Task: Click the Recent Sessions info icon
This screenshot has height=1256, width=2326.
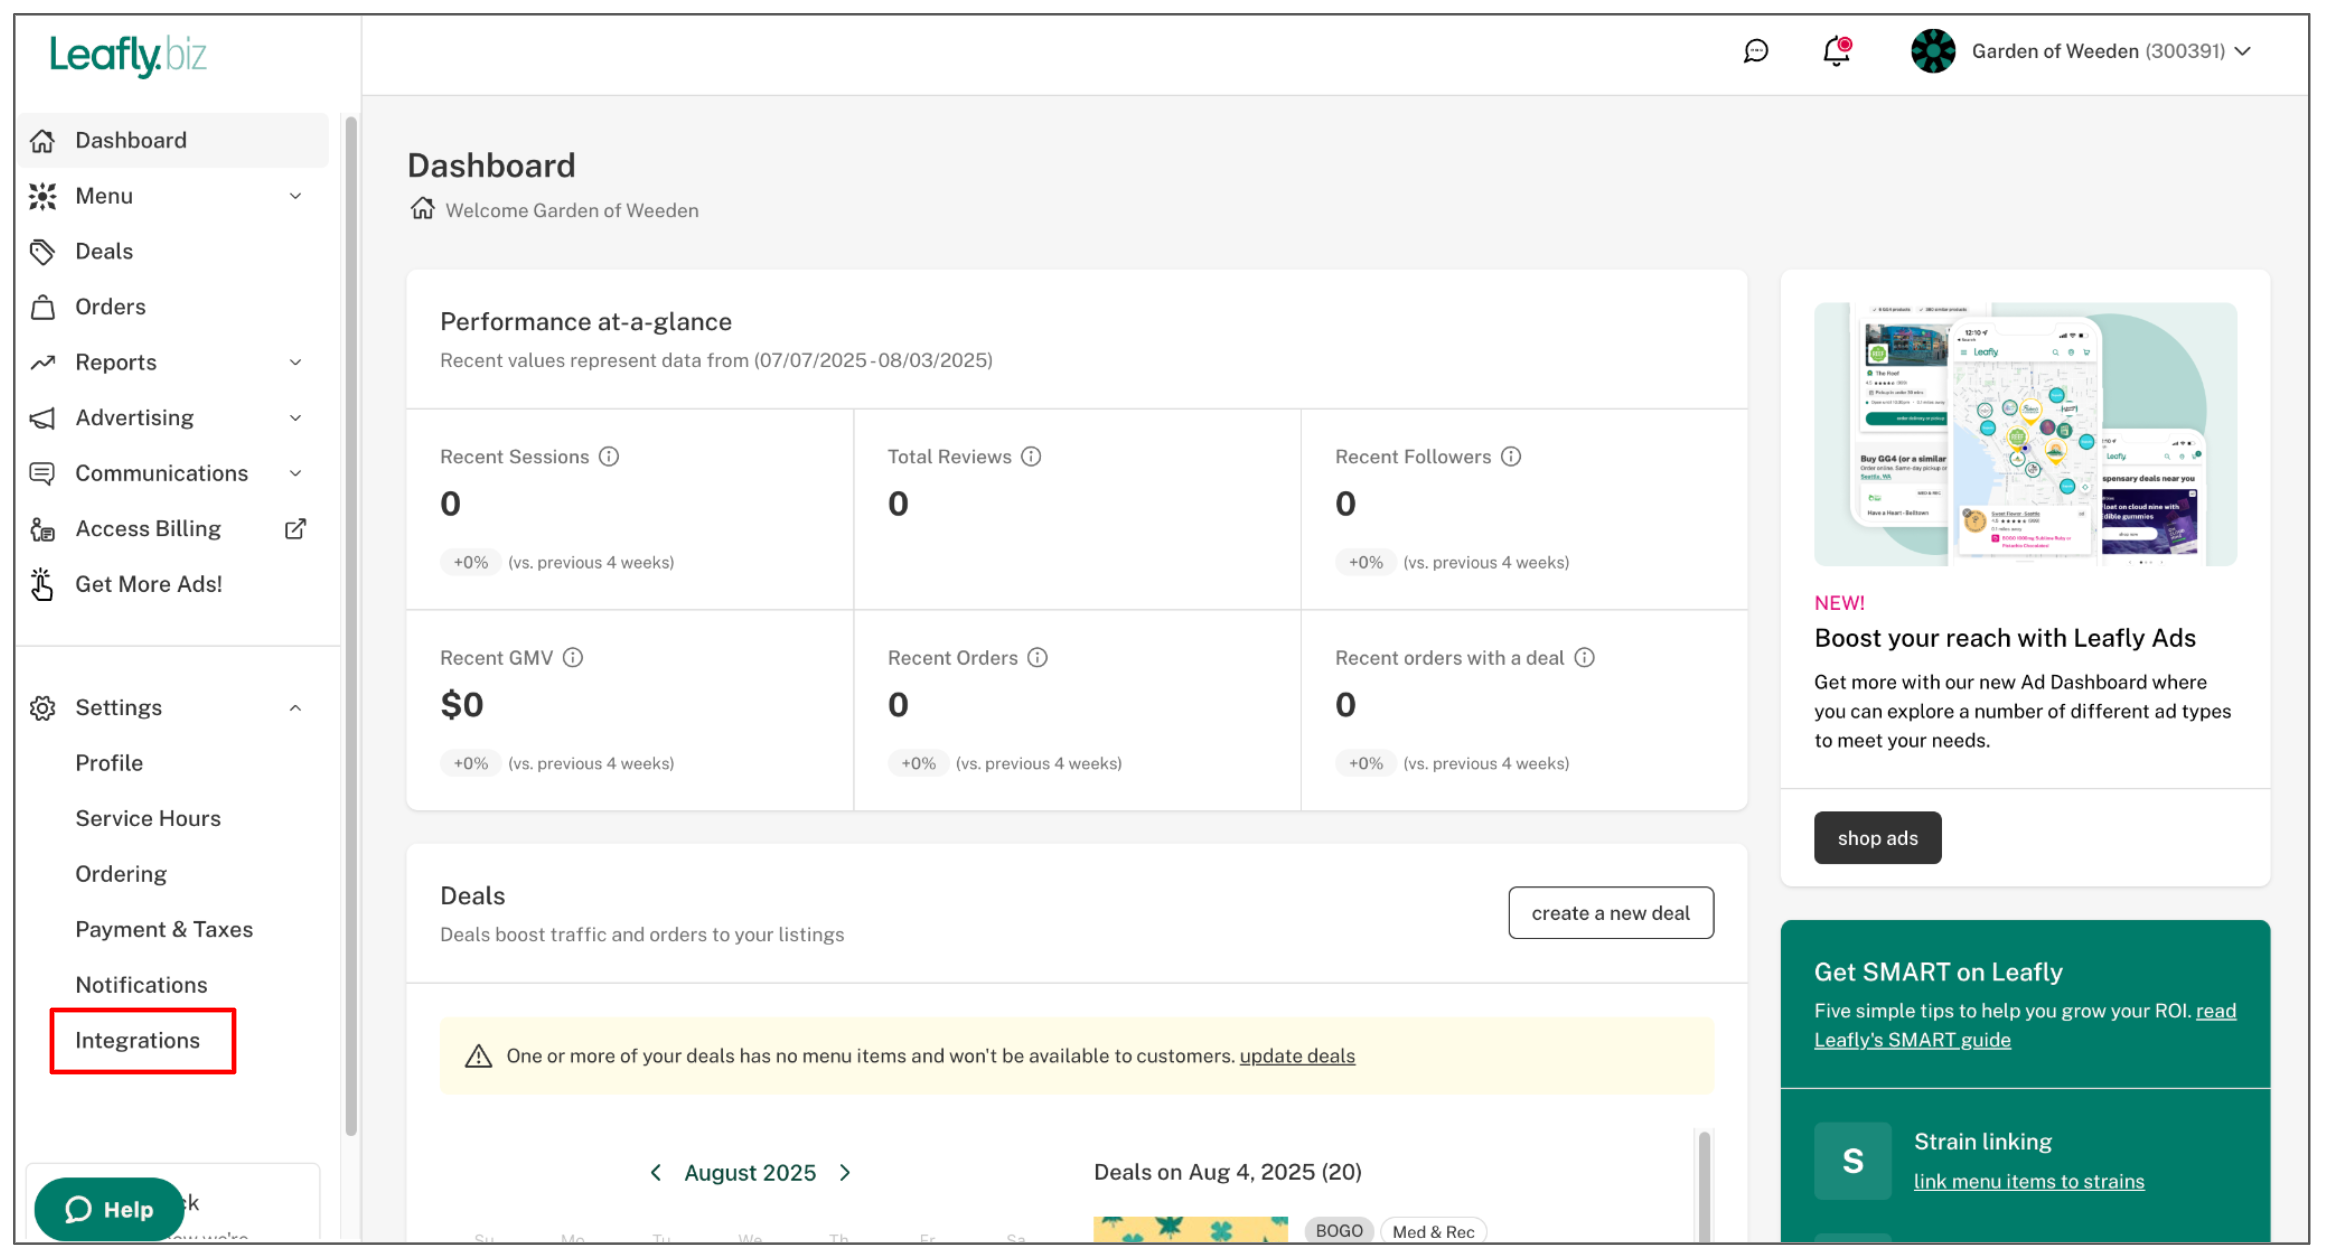Action: (609, 457)
